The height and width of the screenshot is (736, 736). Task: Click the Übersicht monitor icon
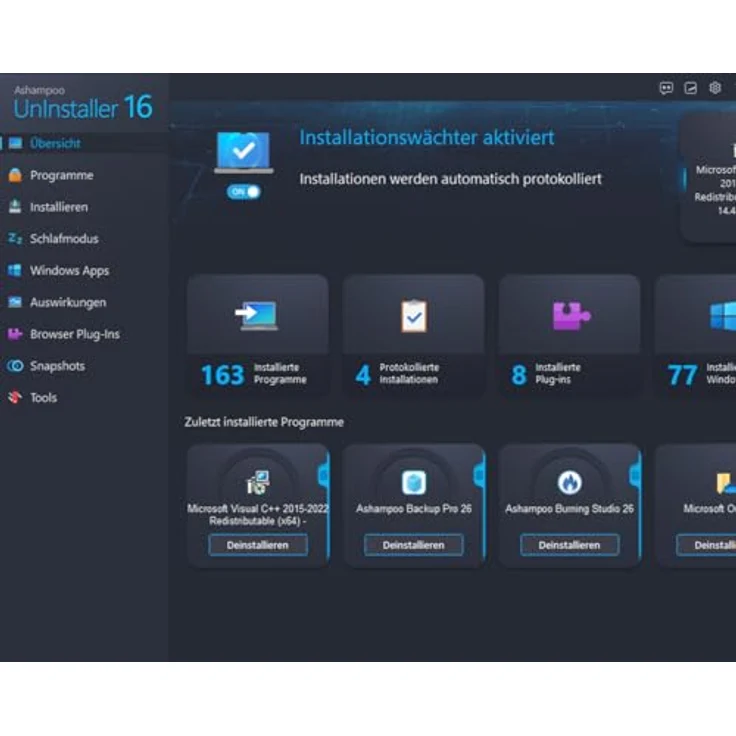(15, 143)
